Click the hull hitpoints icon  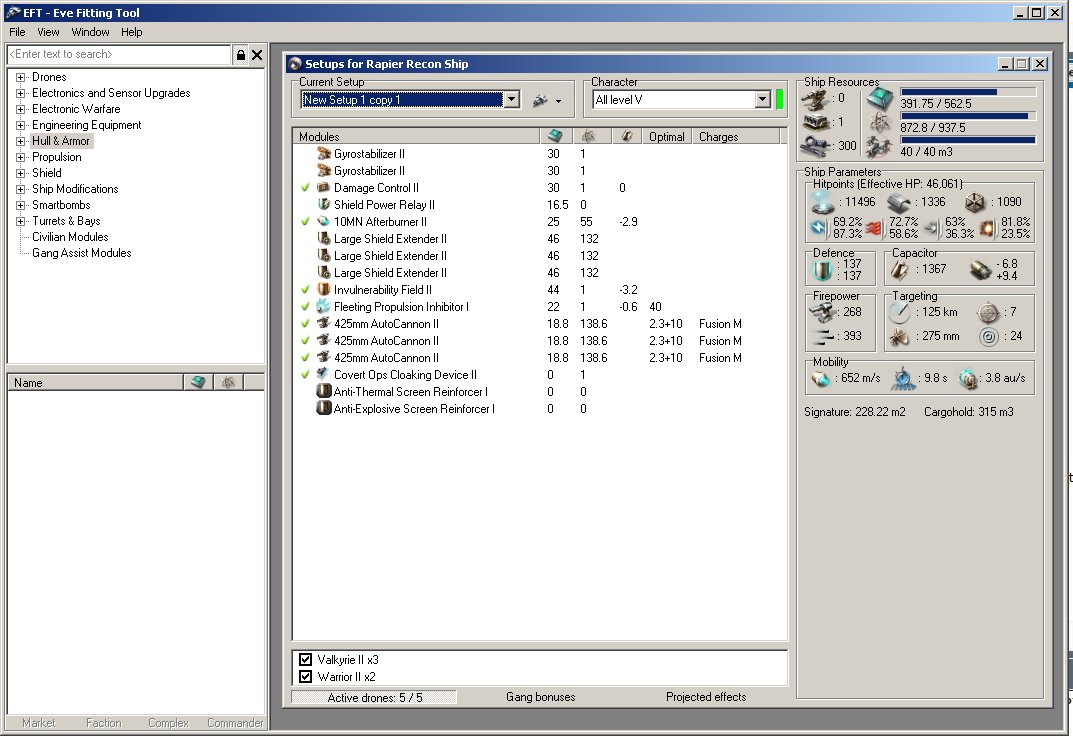(x=974, y=203)
